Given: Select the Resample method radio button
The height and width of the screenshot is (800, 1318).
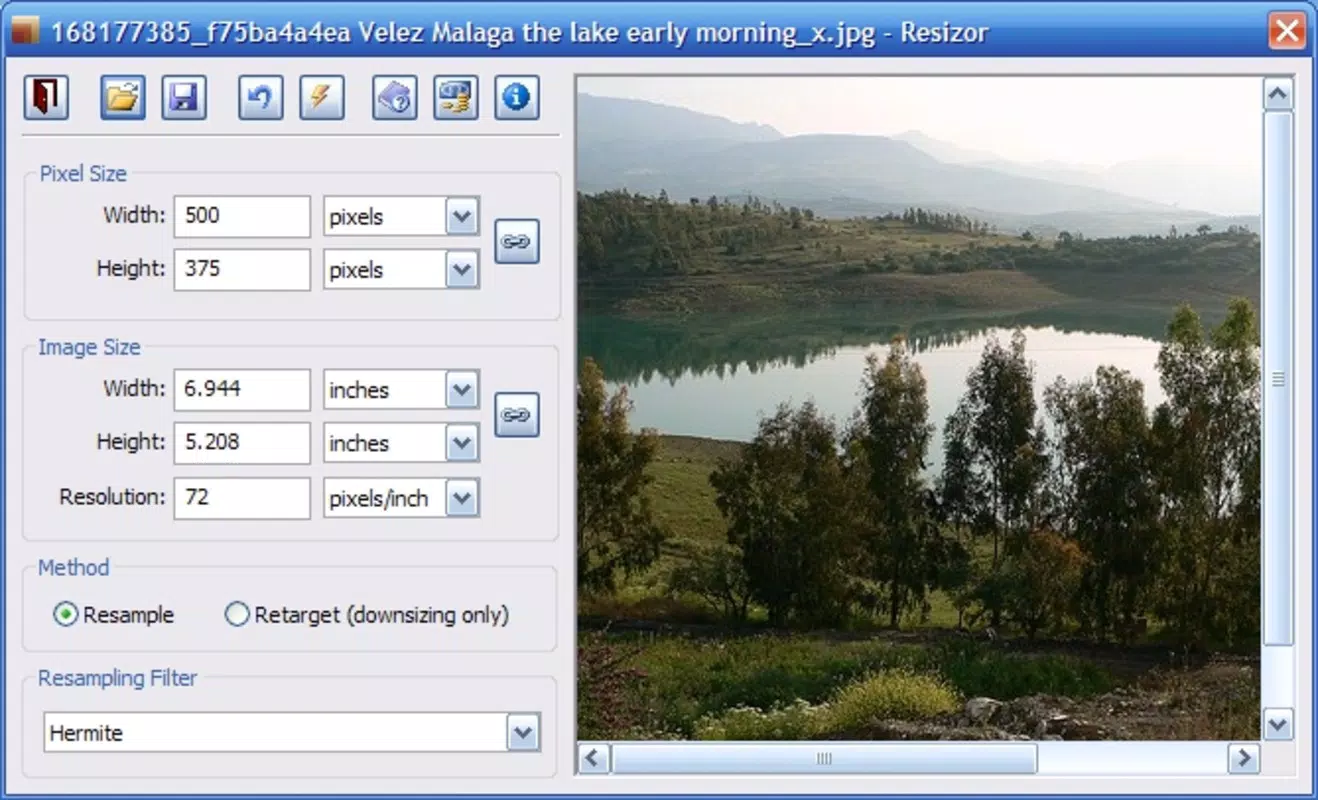Looking at the screenshot, I should click(65, 615).
